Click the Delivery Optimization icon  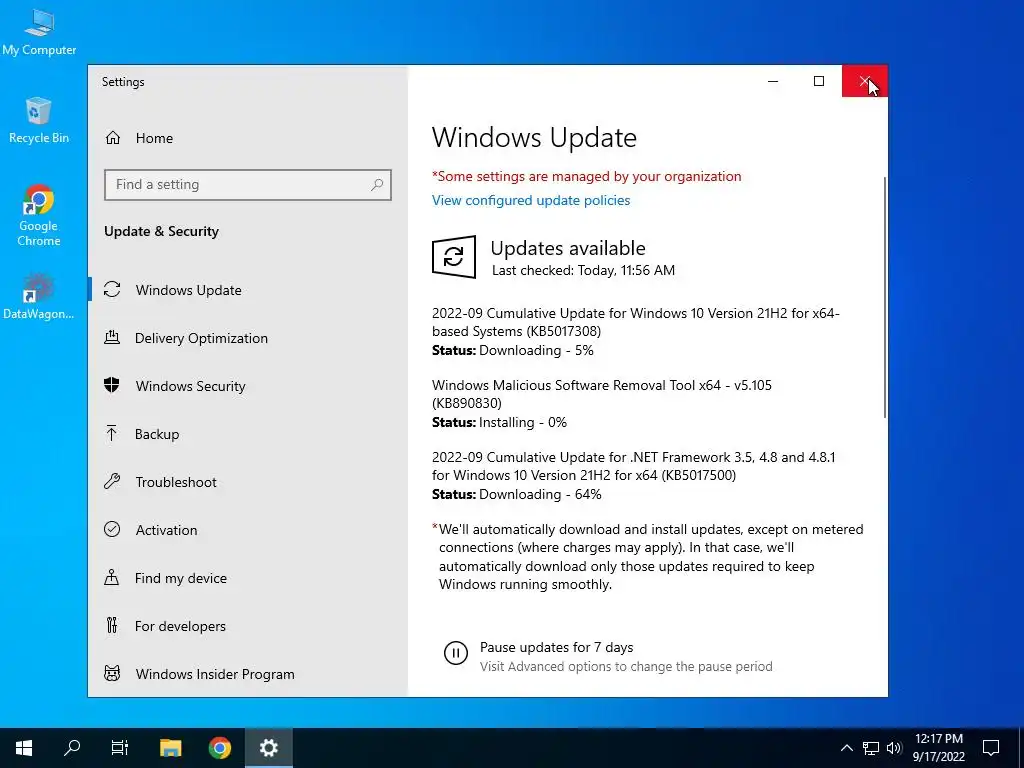[112, 338]
